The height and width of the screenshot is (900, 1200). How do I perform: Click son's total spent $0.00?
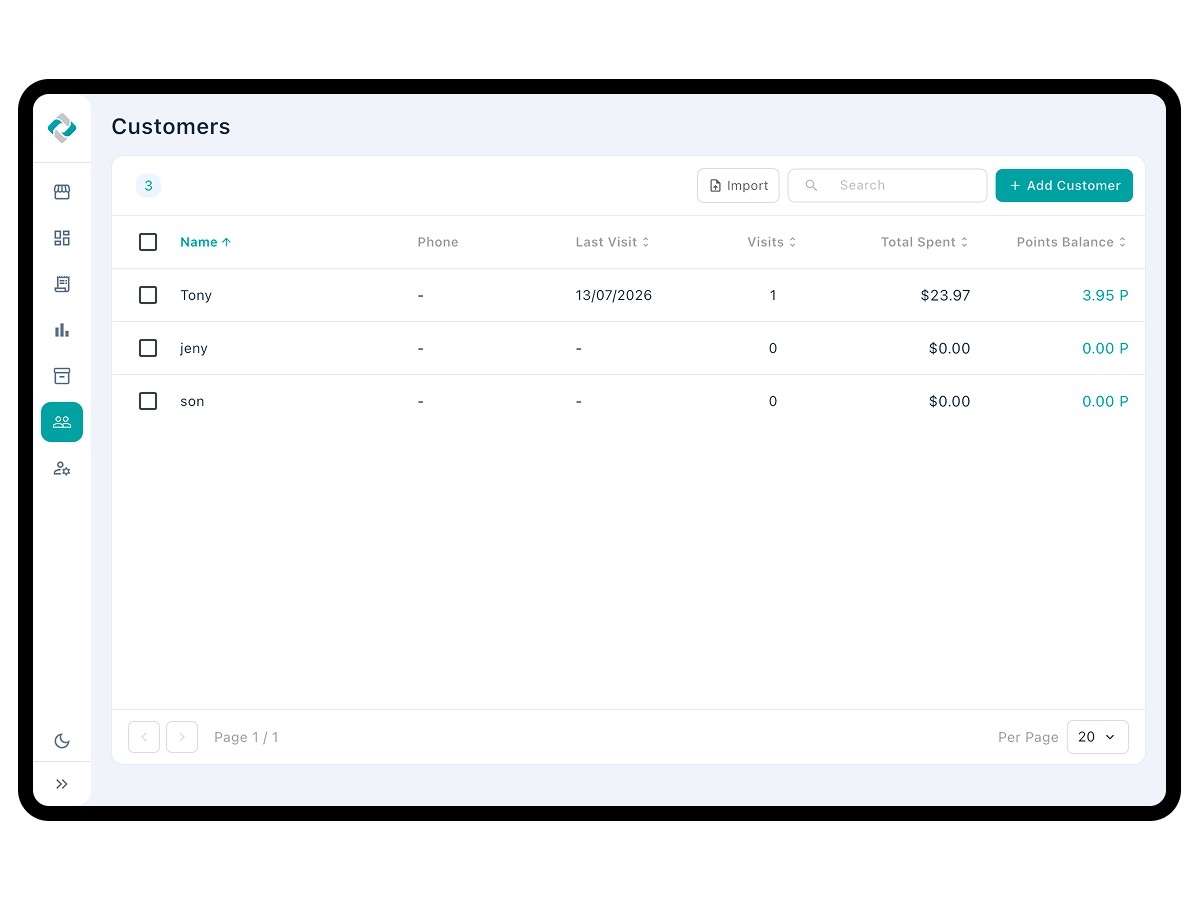click(x=949, y=401)
